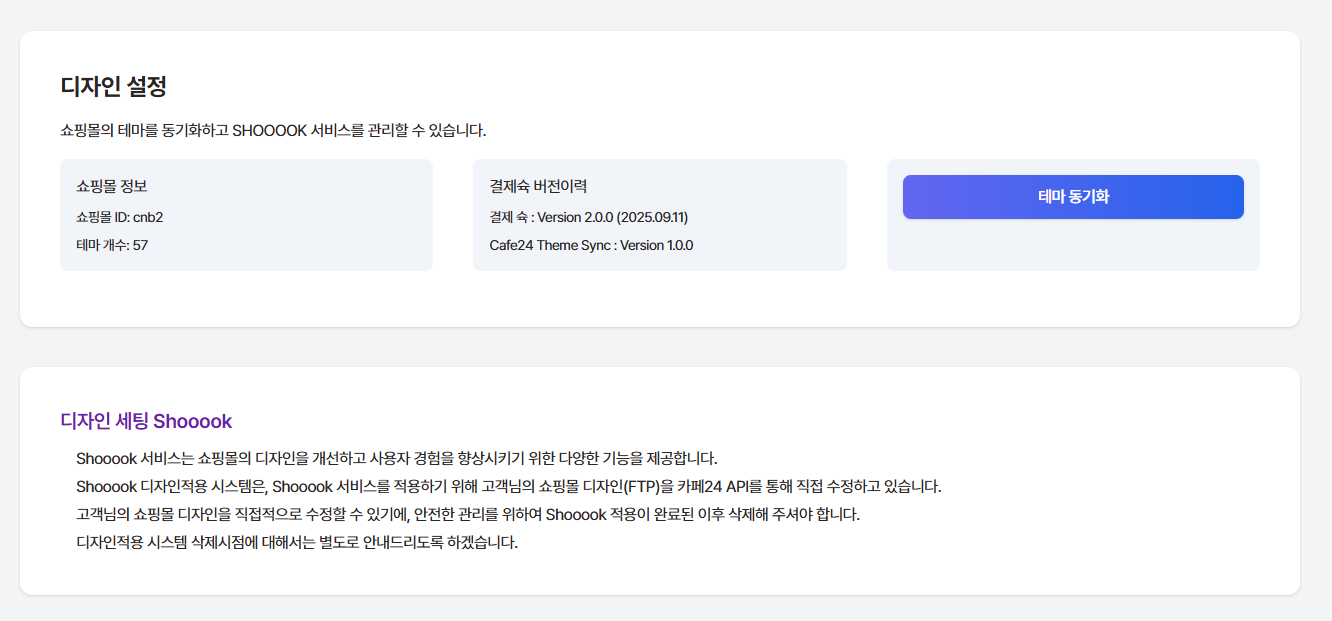Viewport: 1332px width, 621px height.
Task: Click the 테마 동기화 button
Action: (x=1073, y=197)
